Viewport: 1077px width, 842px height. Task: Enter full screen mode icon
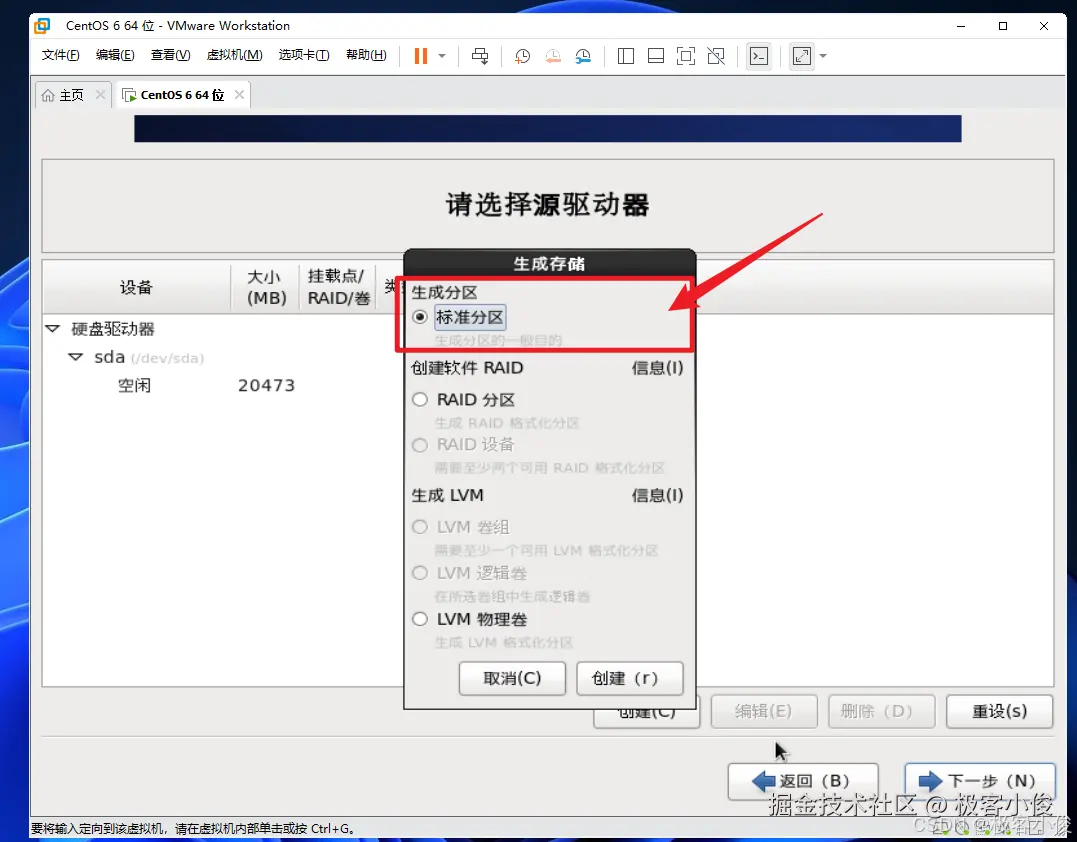[685, 56]
